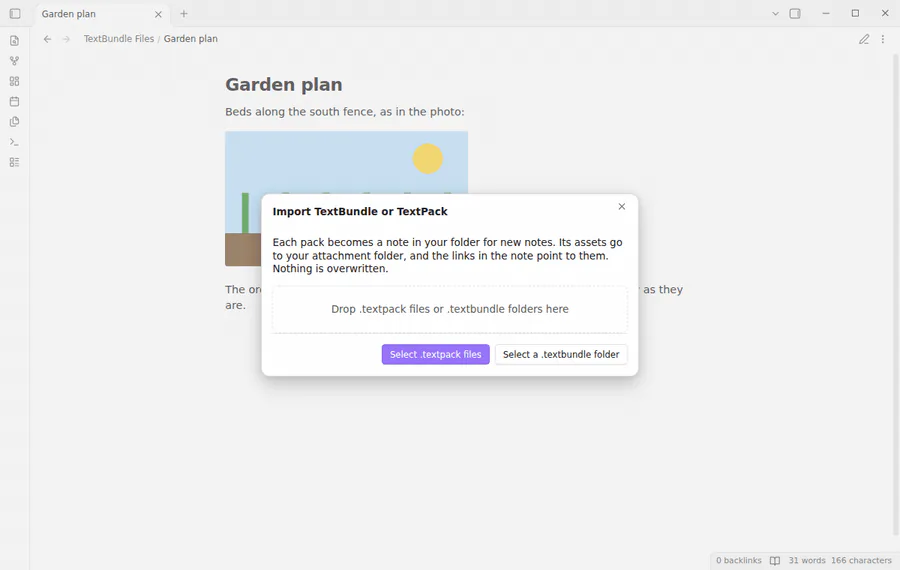Open the tab list dropdown chevron
This screenshot has height=570, width=900.
tap(775, 13)
